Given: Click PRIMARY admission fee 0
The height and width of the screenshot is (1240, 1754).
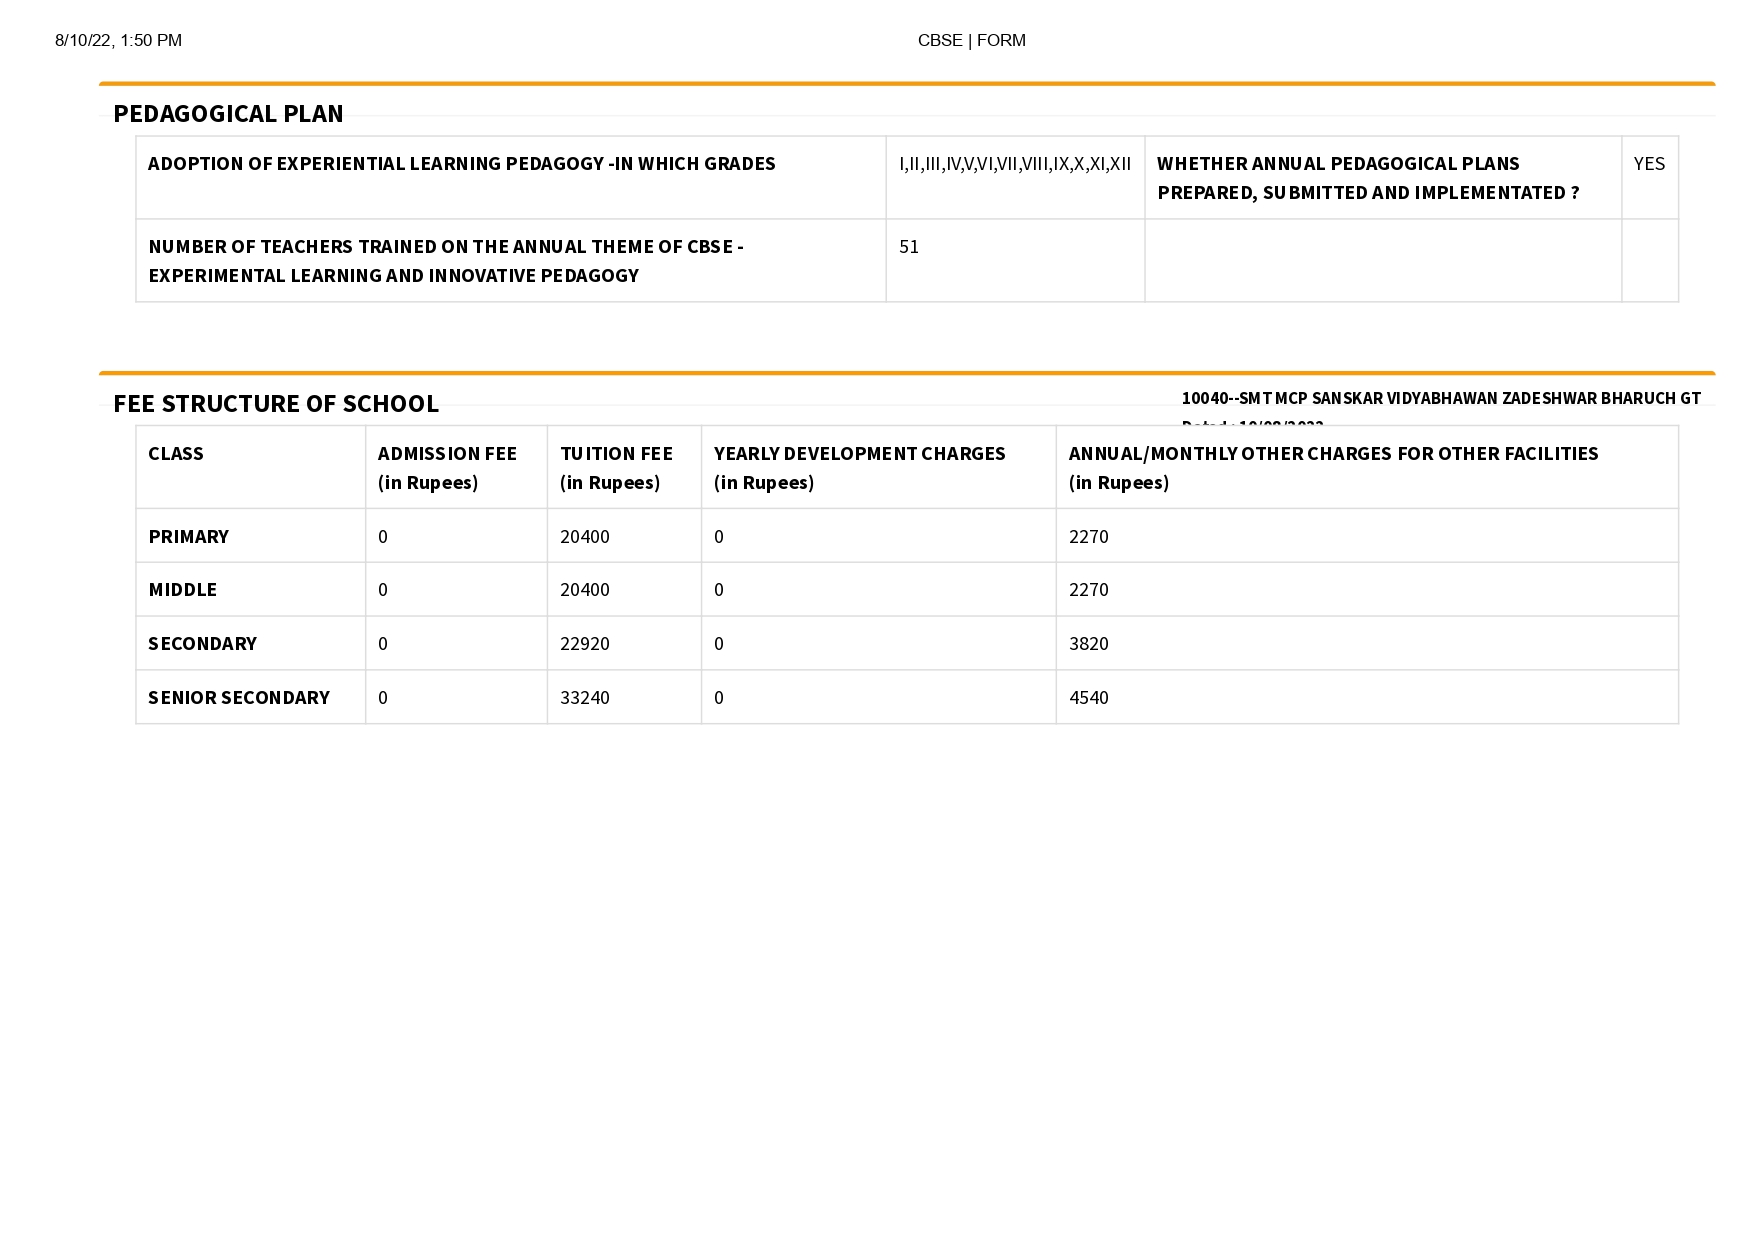Looking at the screenshot, I should click(383, 537).
